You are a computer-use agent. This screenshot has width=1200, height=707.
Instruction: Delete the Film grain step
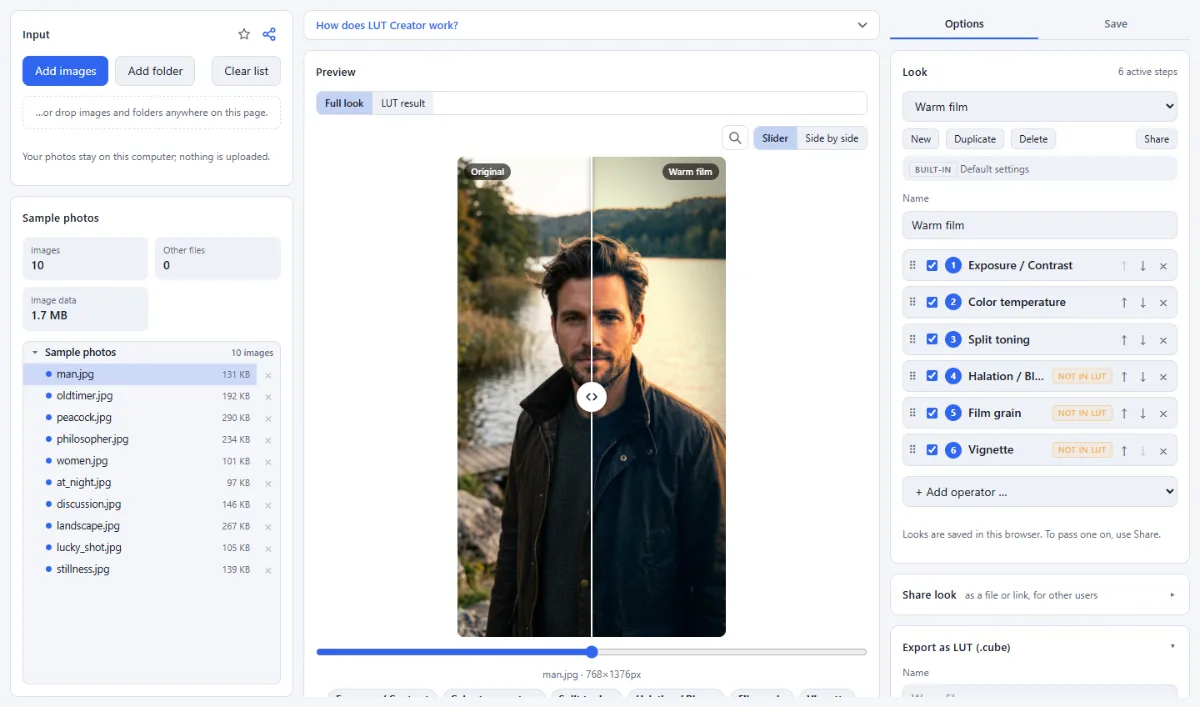pyautogui.click(x=1163, y=413)
